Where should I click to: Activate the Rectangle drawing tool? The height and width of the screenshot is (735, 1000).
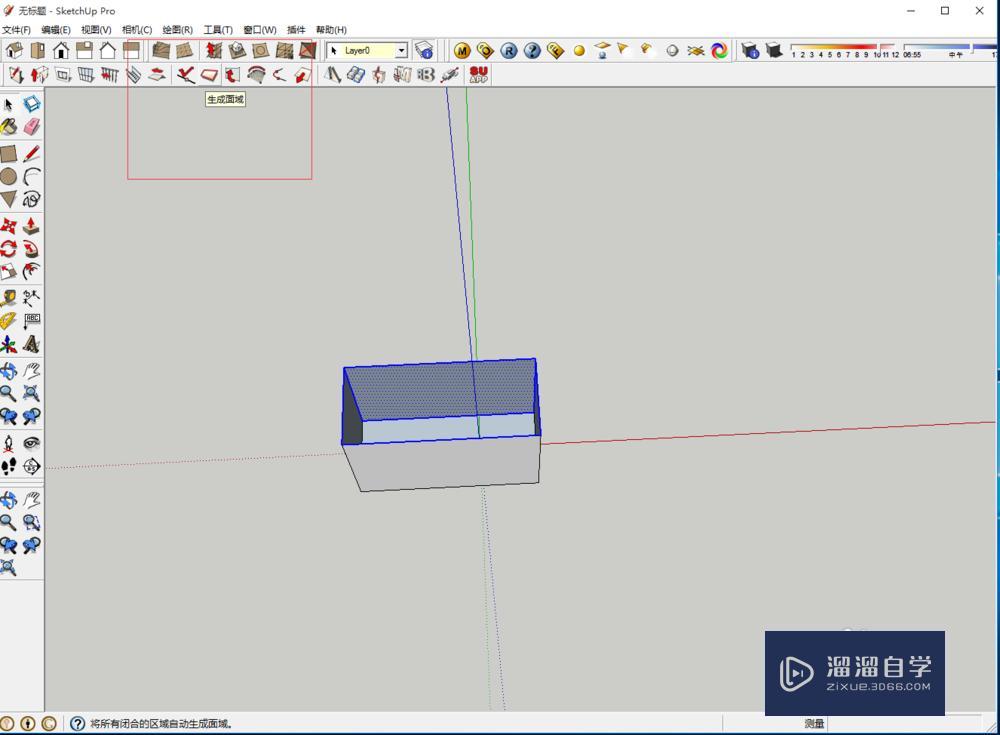tap(8, 154)
